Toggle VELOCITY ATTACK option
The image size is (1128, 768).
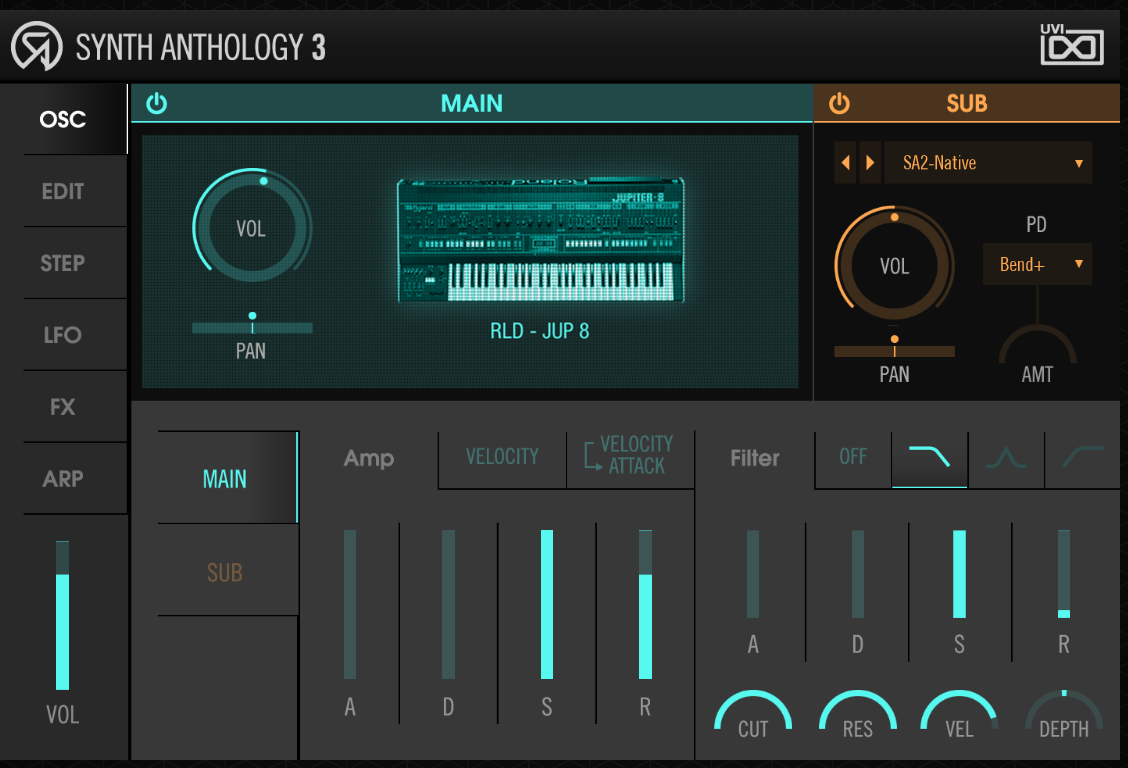pos(630,455)
